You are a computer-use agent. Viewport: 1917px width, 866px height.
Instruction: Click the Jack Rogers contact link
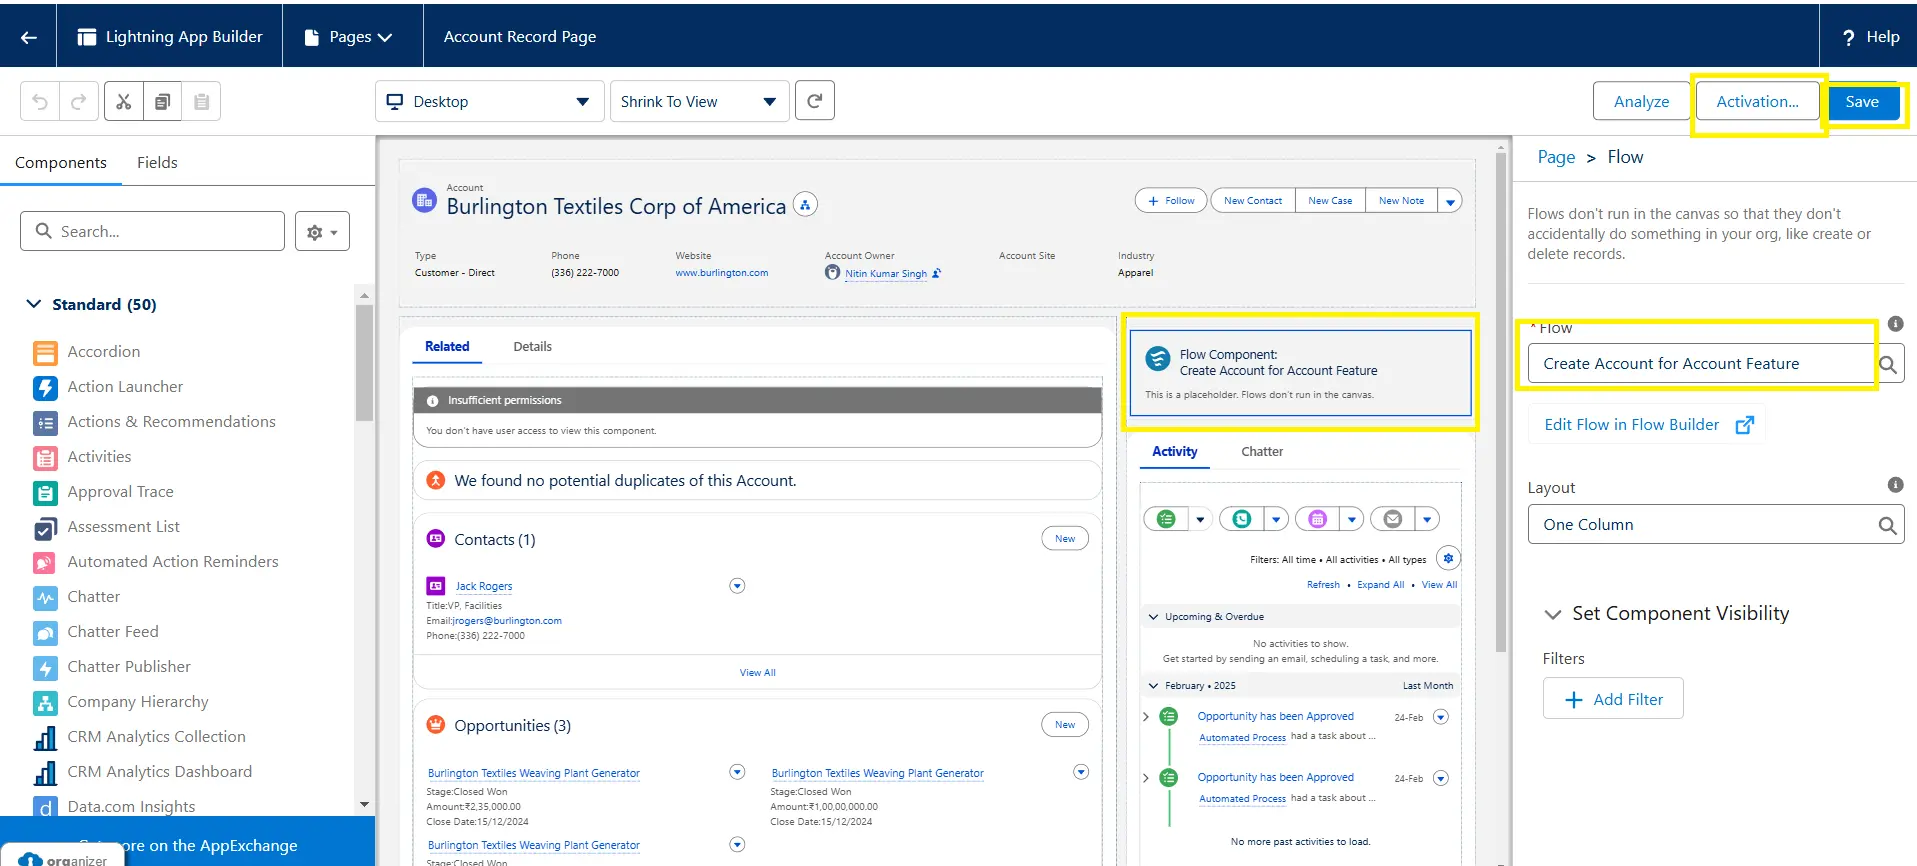(x=484, y=587)
